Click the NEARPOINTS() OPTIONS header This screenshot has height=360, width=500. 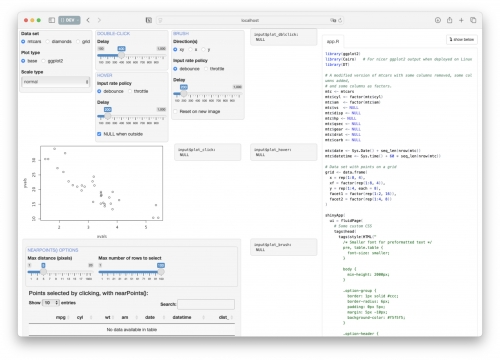point(53,250)
